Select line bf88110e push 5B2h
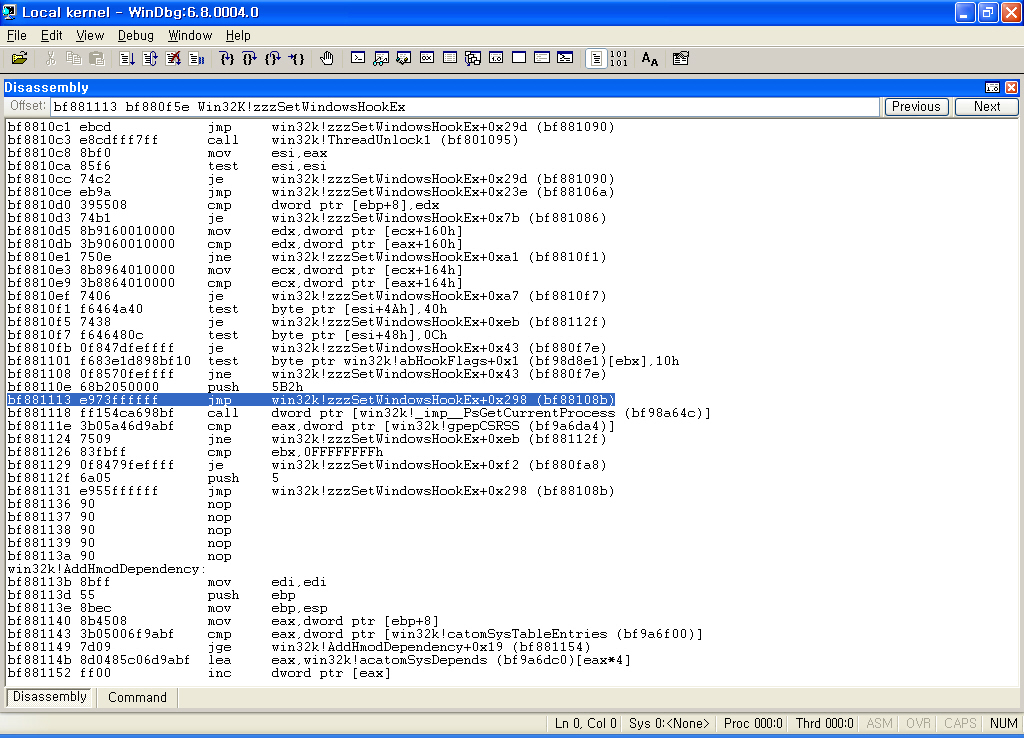The image size is (1024, 738). pos(155,387)
